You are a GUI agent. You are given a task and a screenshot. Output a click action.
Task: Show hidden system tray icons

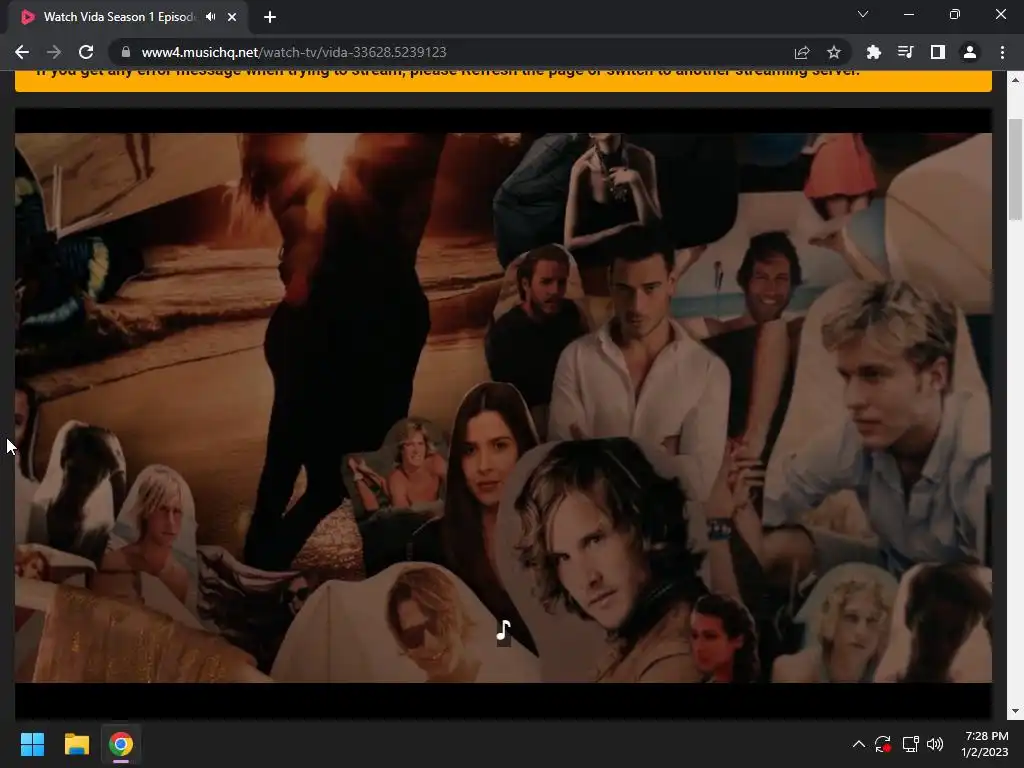coord(859,744)
